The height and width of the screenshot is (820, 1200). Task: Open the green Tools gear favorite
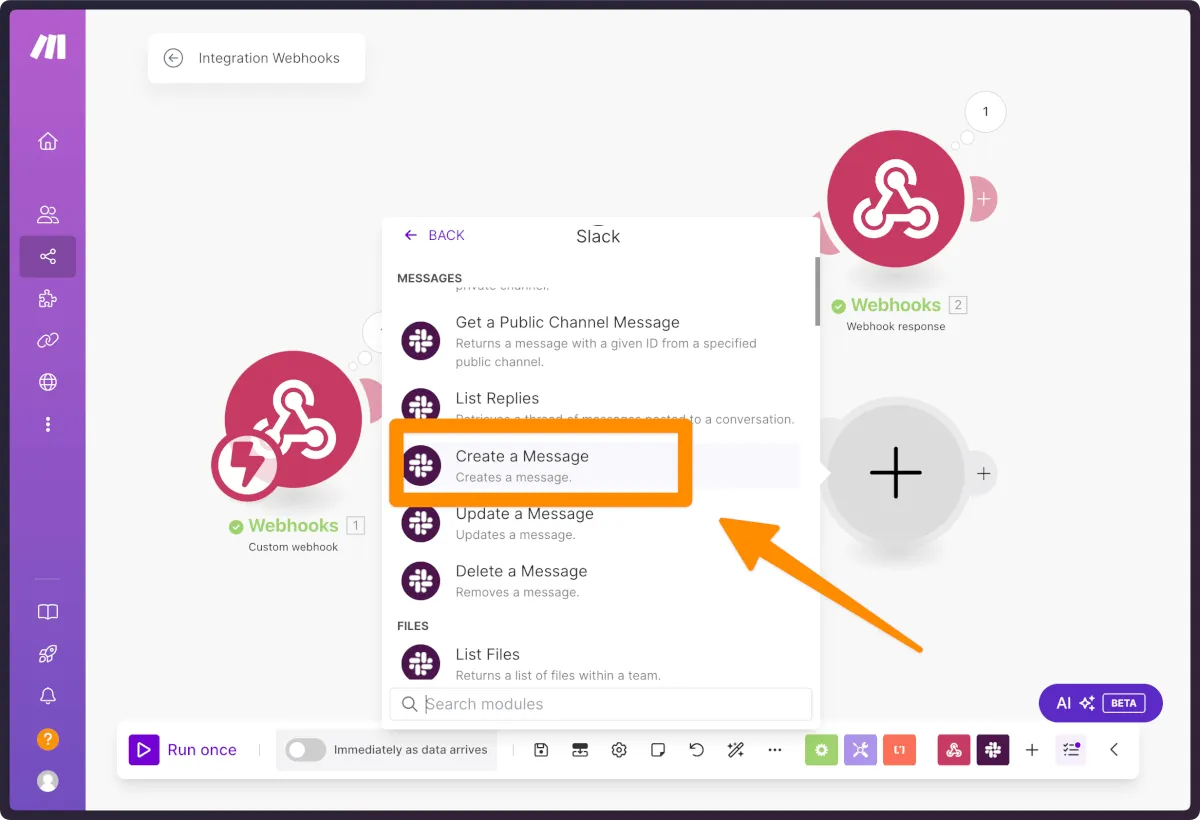(821, 750)
